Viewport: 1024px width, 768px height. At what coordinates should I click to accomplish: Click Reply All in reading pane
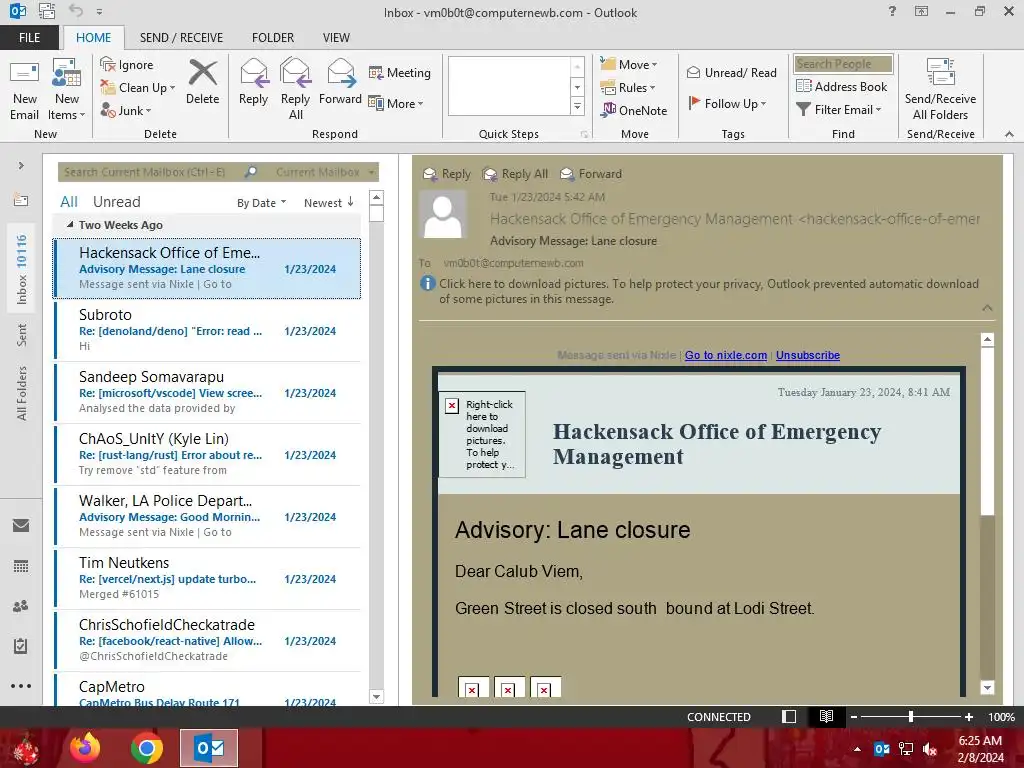pos(515,174)
